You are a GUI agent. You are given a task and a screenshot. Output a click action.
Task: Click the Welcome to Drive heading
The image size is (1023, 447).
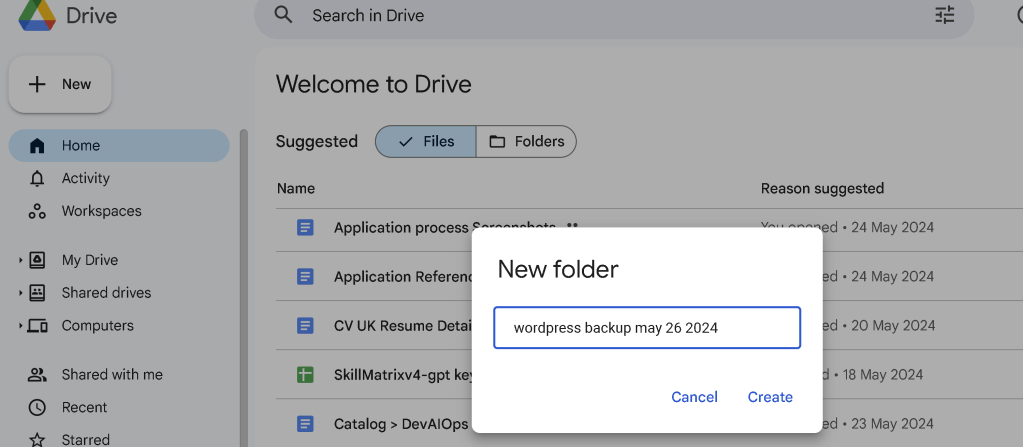coord(373,84)
